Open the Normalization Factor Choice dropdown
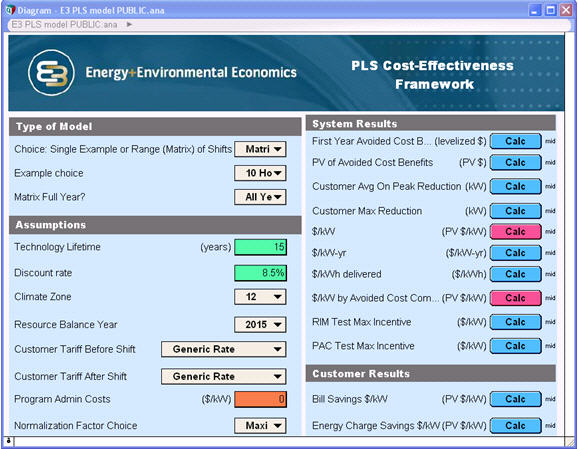 [x=260, y=426]
